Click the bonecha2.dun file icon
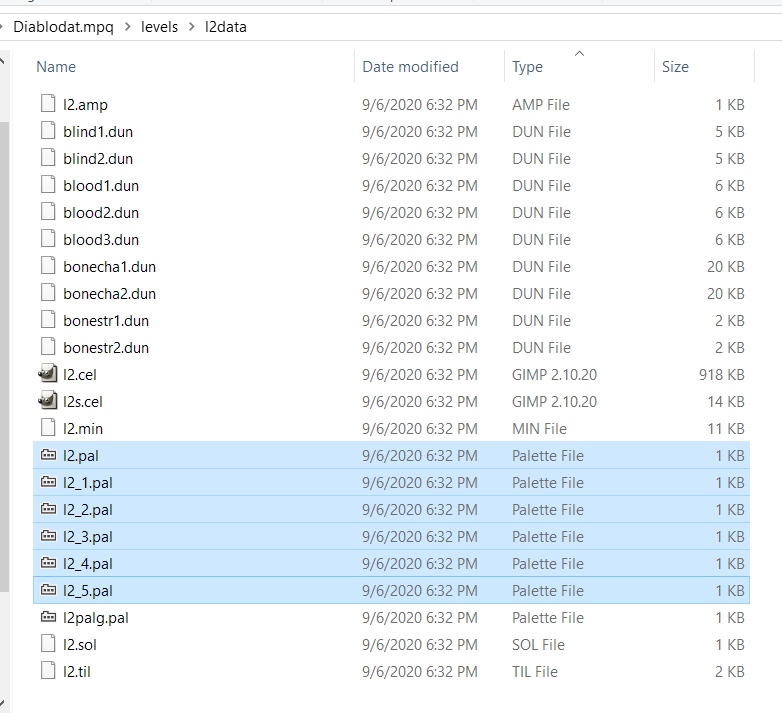The height and width of the screenshot is (713, 782). [x=48, y=292]
